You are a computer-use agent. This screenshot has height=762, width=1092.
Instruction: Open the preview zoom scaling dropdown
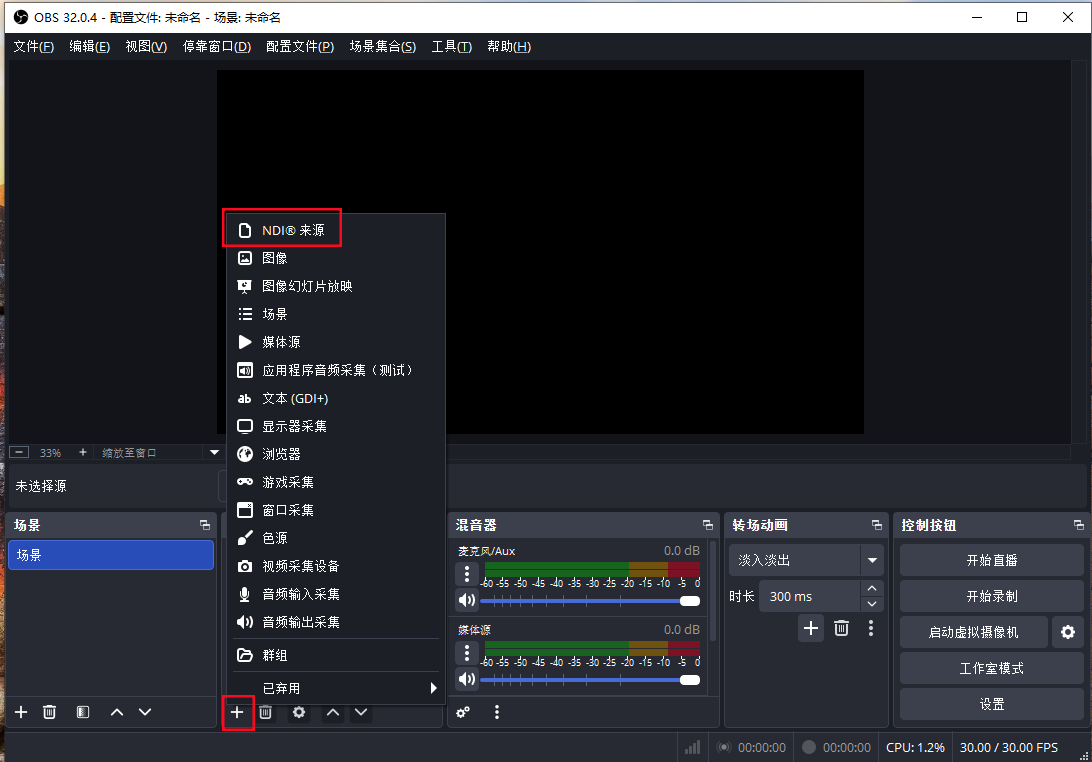coord(213,453)
